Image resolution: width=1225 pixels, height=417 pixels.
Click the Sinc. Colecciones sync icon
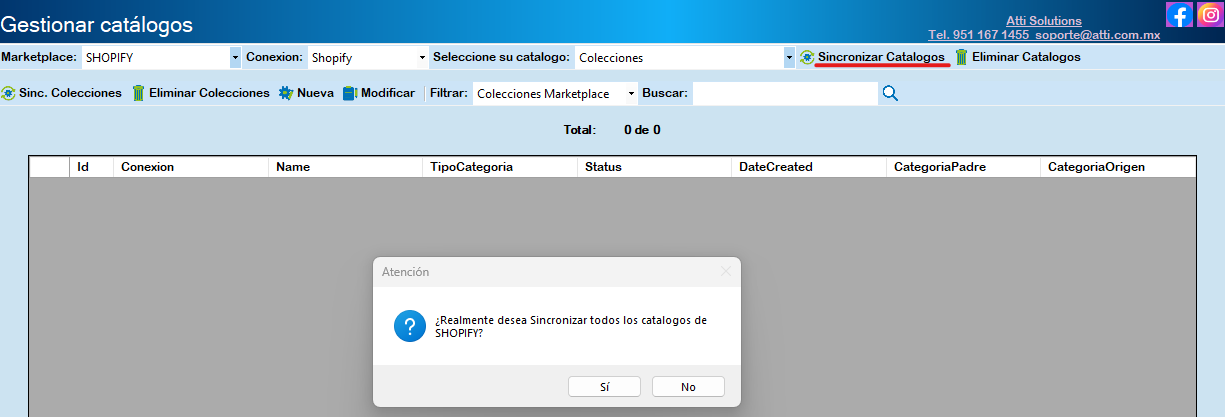point(9,93)
